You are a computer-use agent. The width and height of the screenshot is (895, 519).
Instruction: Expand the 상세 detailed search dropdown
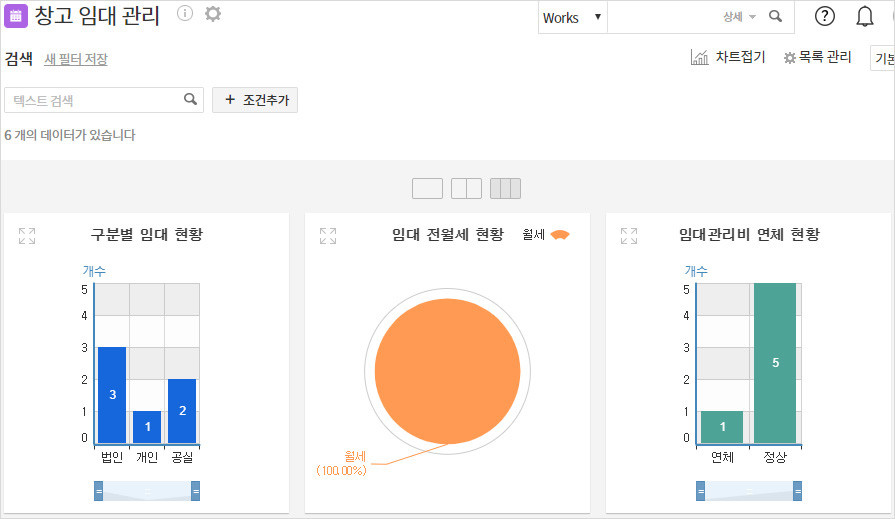739,17
